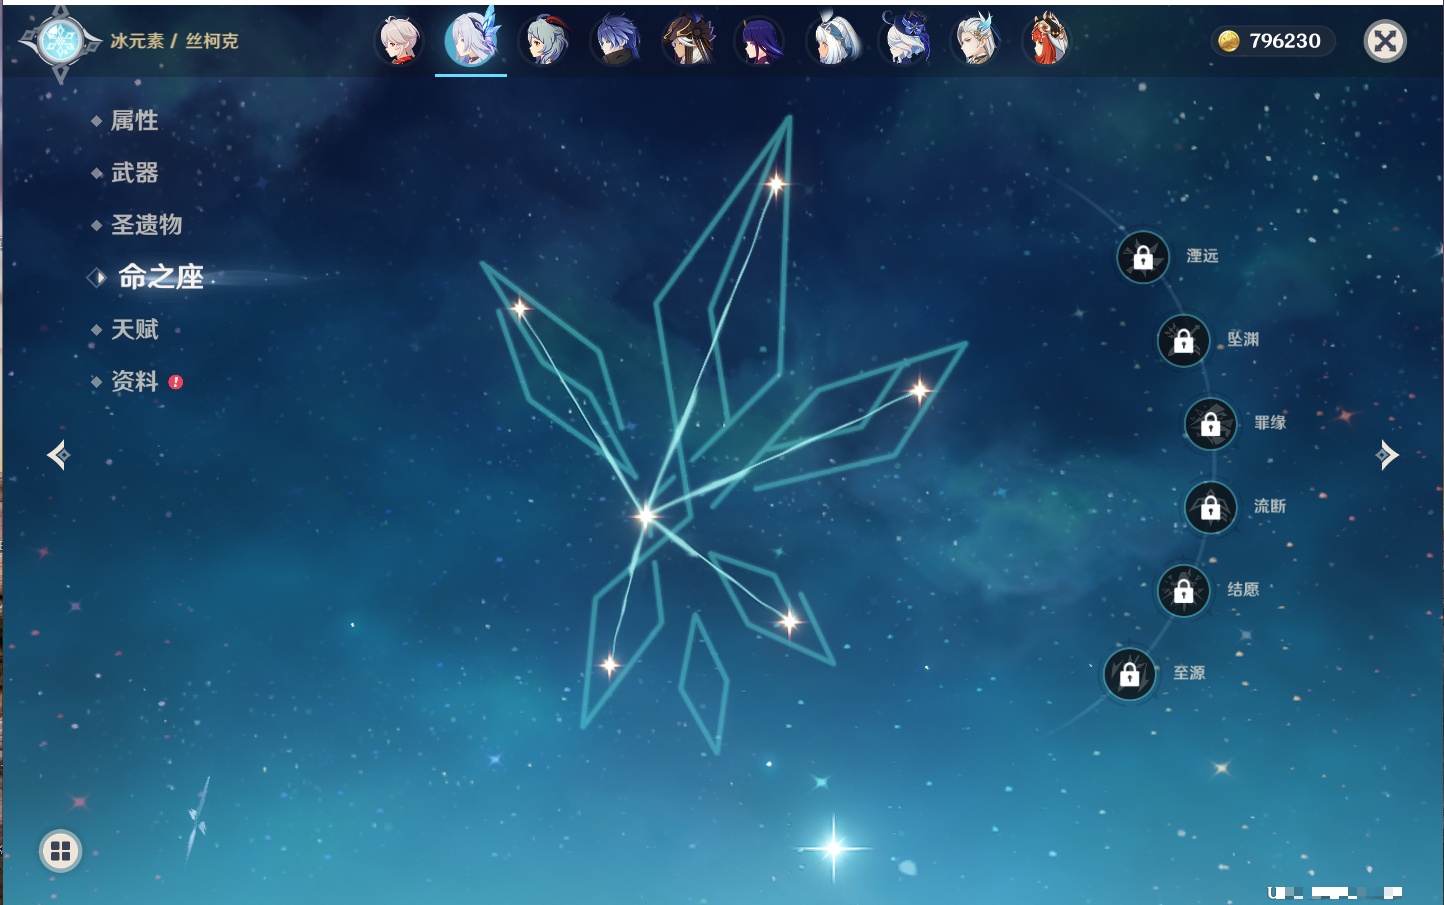Select the white-haired avatar with red scarf
Viewport: 1444px width, 905px height.
[x=399, y=41]
